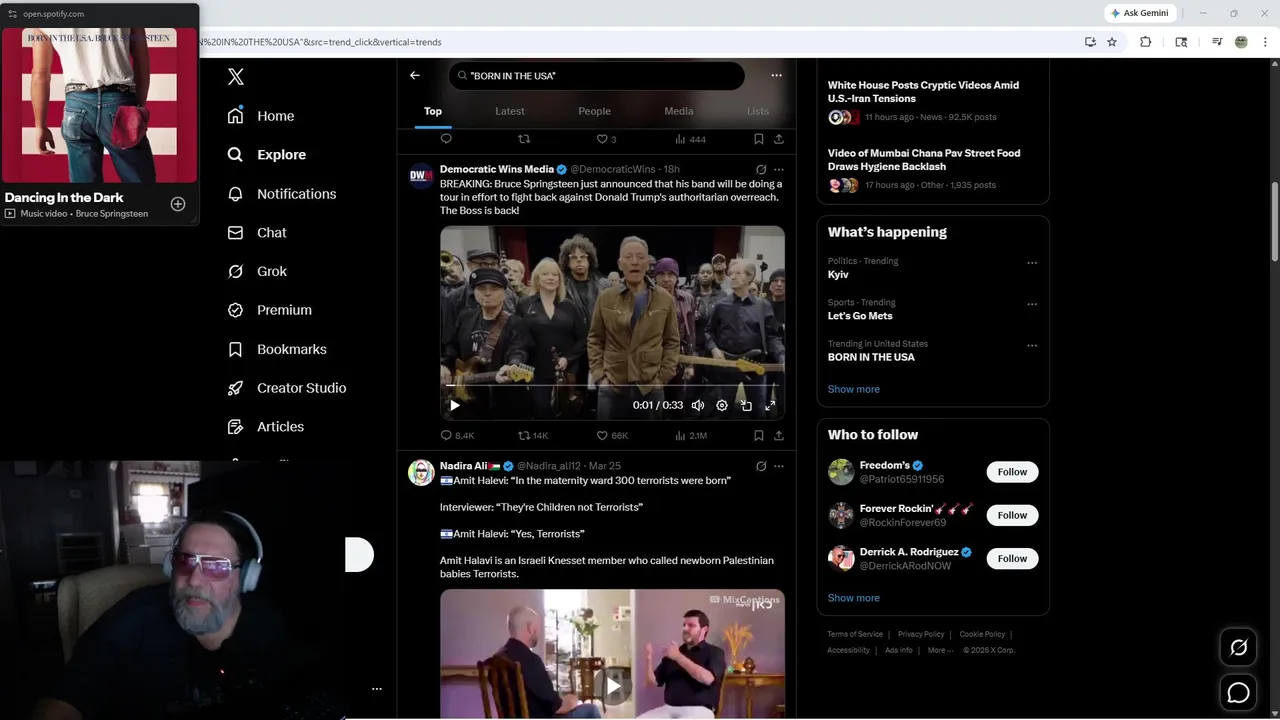The width and height of the screenshot is (1280, 720).
Task: Show more under Who to follow
Action: pos(854,598)
